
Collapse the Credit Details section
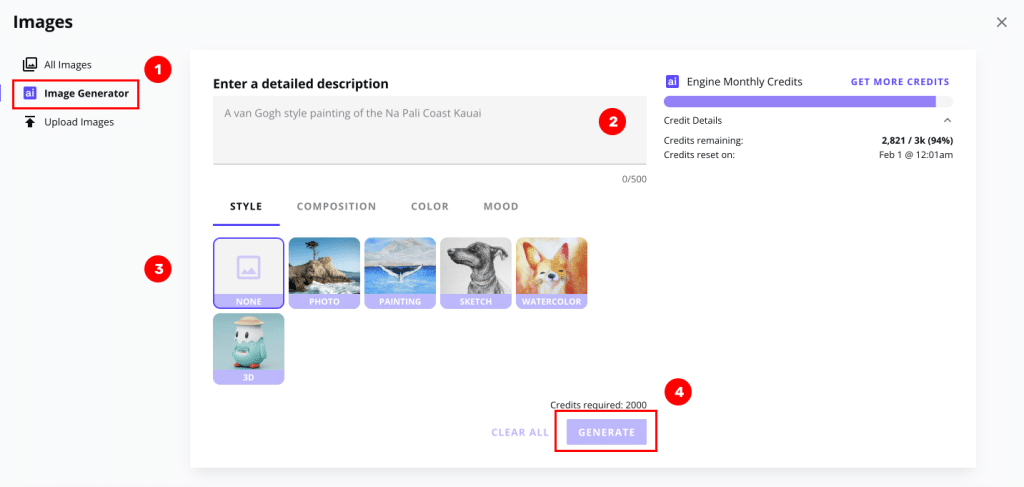[947, 121]
